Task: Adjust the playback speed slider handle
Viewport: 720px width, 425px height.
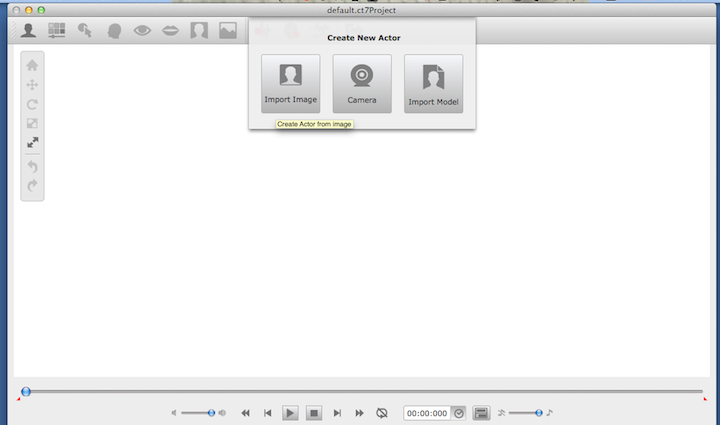Action: coord(539,413)
